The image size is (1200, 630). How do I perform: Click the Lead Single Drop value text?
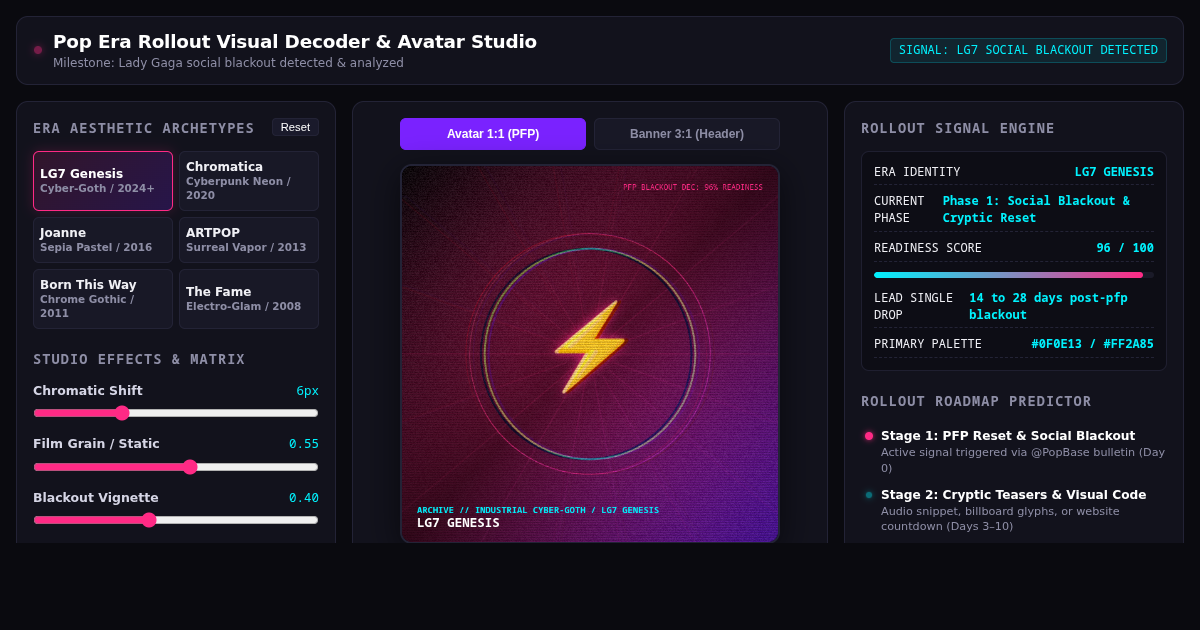[x=1048, y=306]
